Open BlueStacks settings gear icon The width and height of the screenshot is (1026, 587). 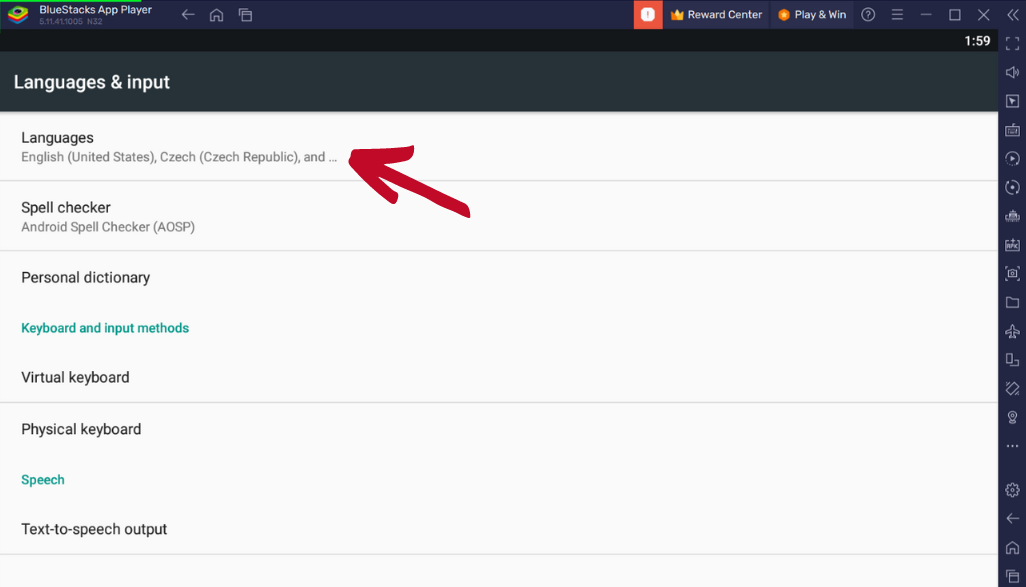click(x=1012, y=490)
